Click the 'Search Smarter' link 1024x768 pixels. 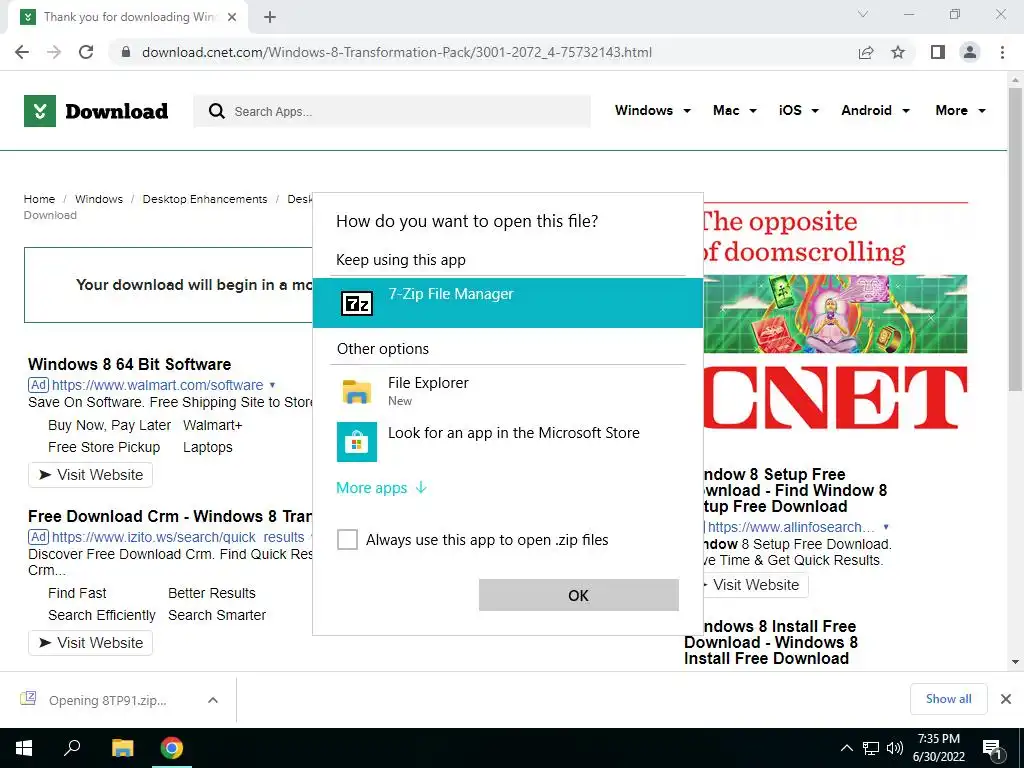click(217, 615)
